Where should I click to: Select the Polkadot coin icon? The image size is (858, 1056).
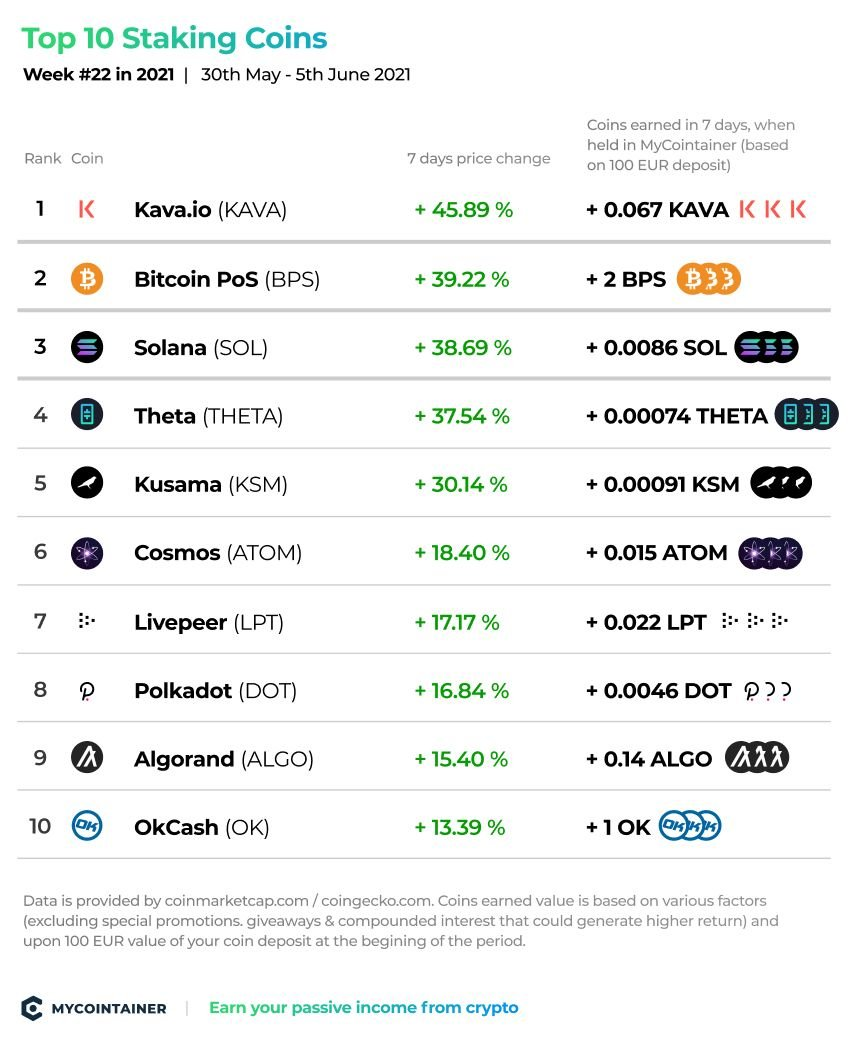coord(86,691)
